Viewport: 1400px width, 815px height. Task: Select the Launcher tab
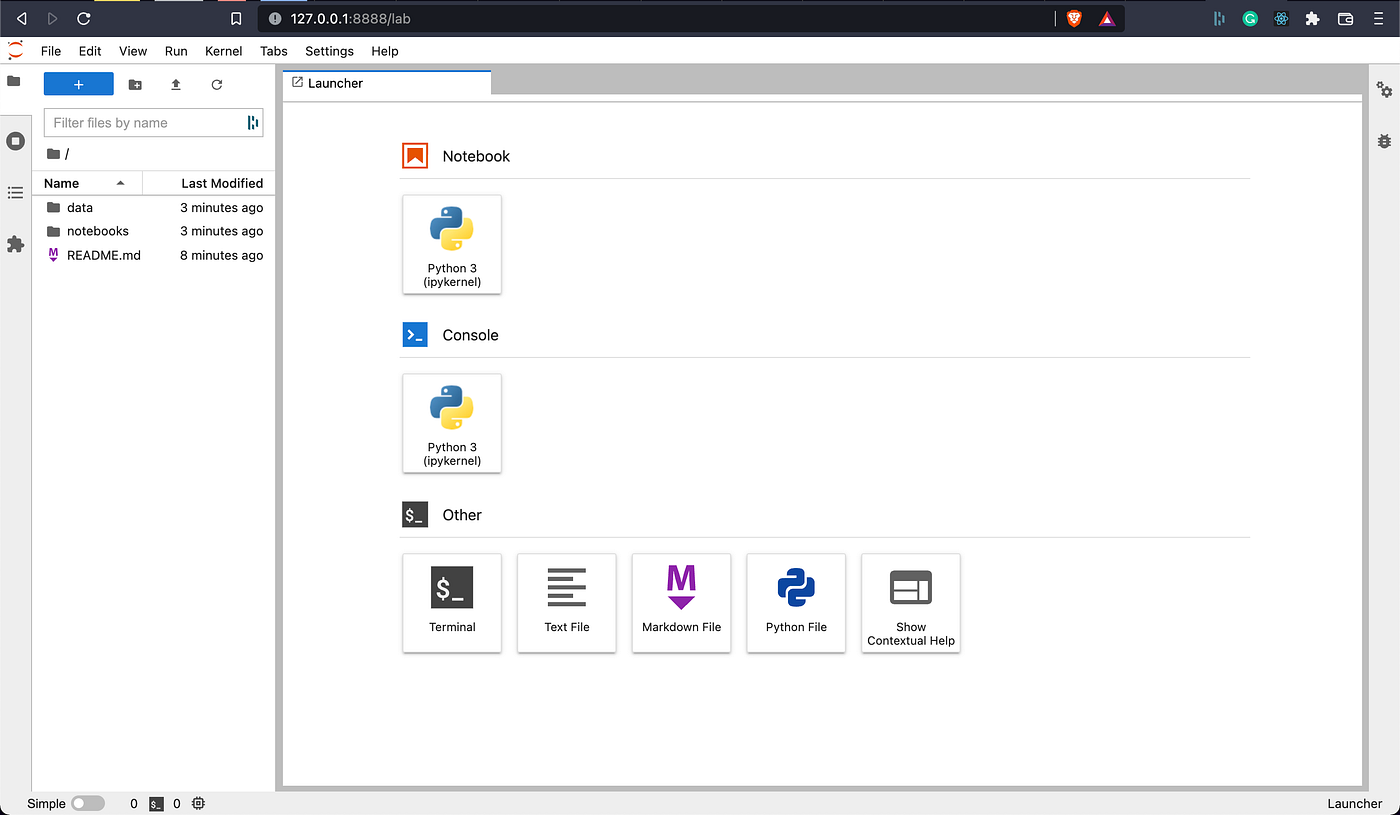click(x=387, y=83)
